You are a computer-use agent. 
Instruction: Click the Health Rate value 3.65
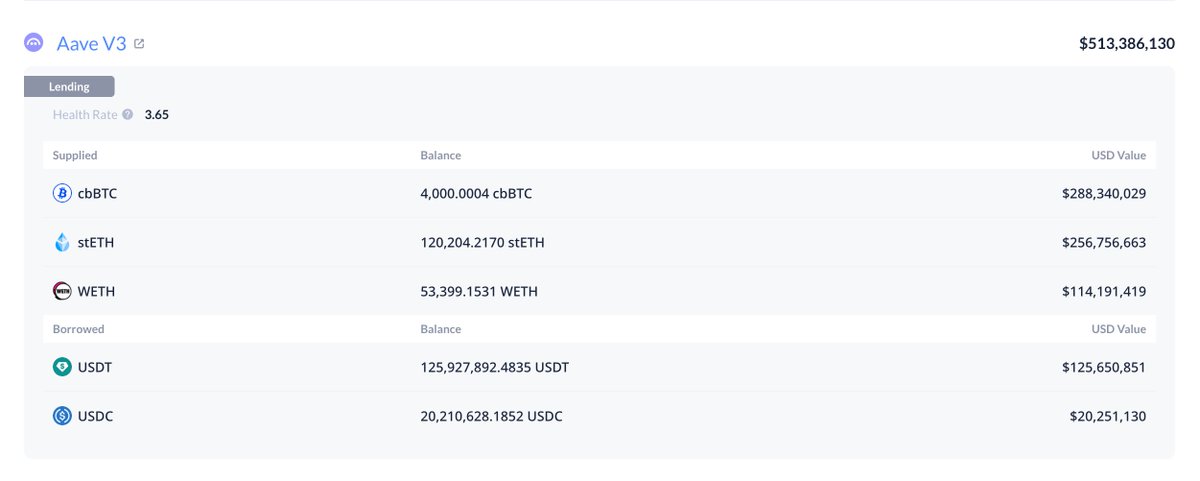click(157, 115)
